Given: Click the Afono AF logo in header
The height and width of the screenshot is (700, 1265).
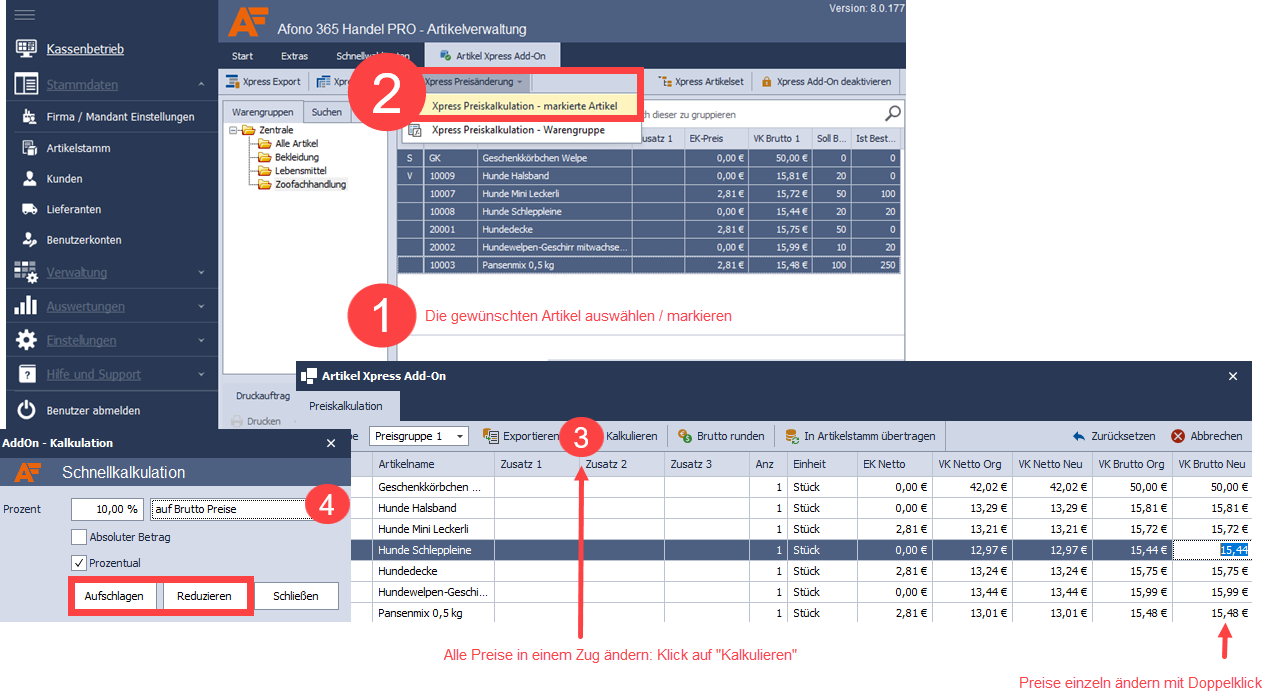Looking at the screenshot, I should [247, 21].
